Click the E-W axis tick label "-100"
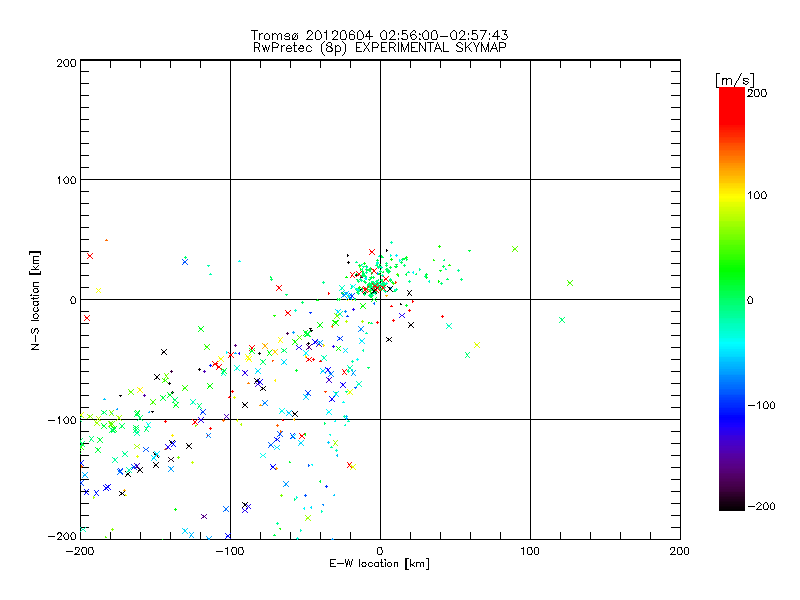The height and width of the screenshot is (600, 800). 230,551
